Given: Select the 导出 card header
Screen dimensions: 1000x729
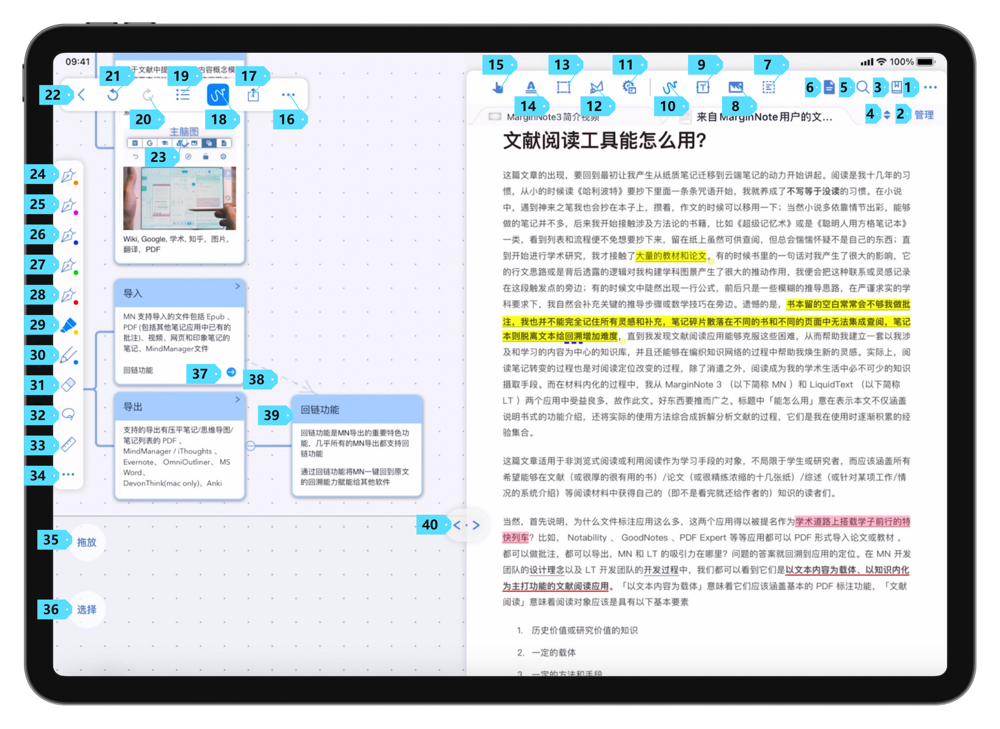Looking at the screenshot, I should click(x=180, y=407).
